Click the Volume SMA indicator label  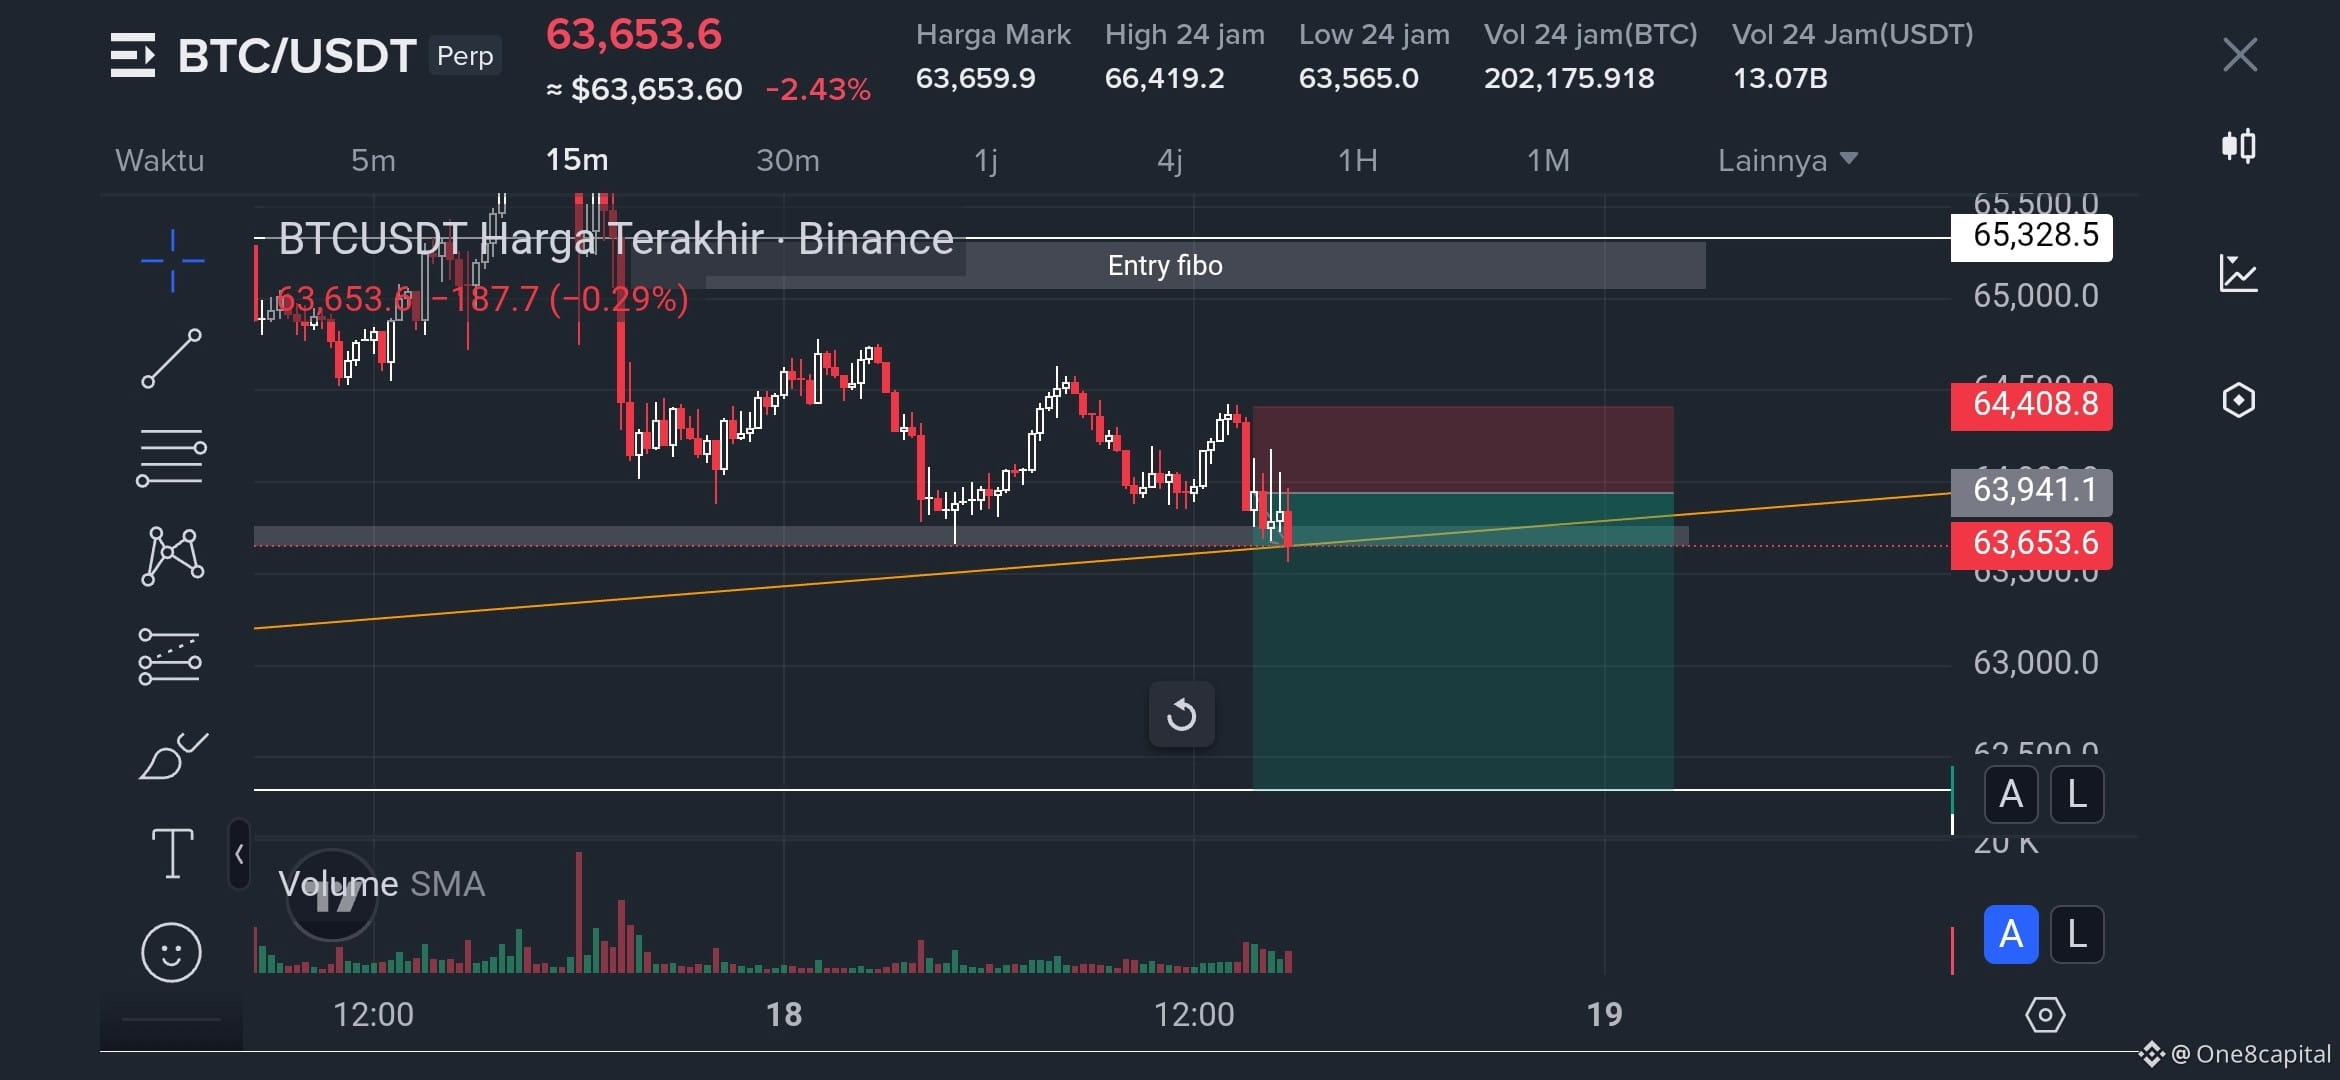tap(381, 884)
